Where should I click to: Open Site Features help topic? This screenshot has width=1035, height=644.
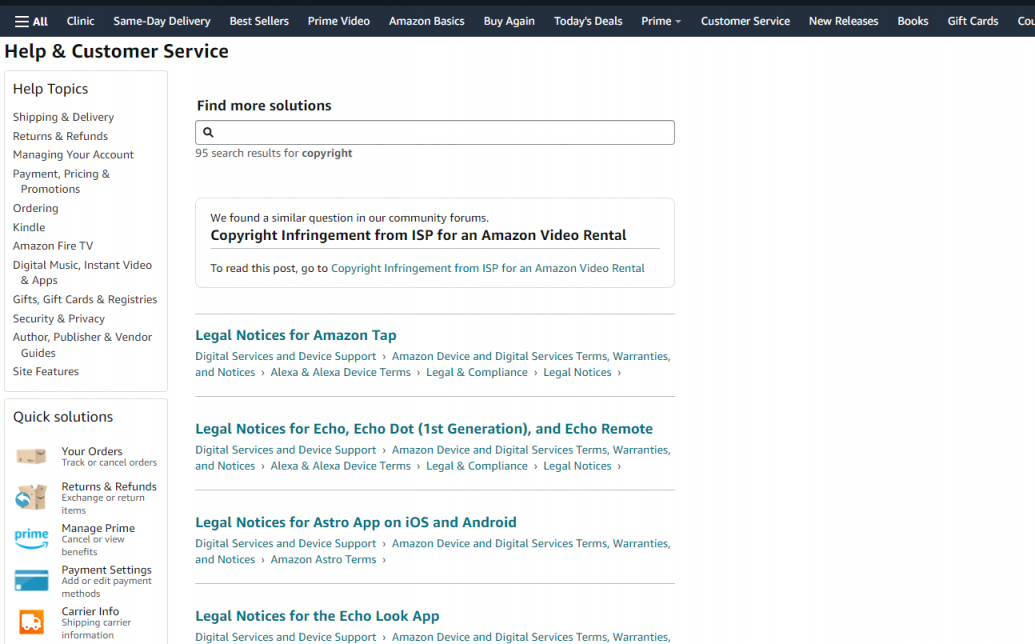click(46, 371)
